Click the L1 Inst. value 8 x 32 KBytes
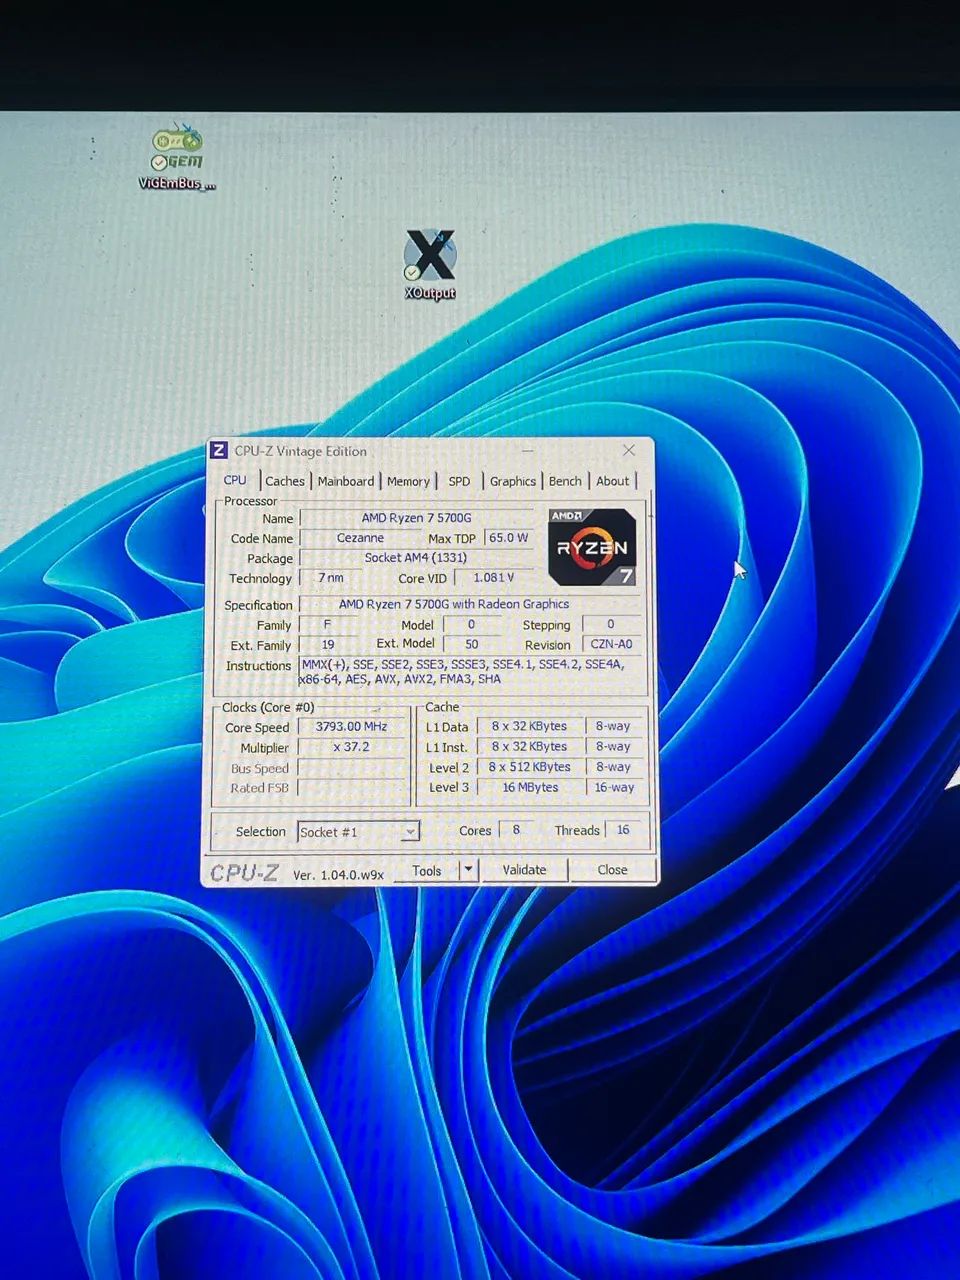 [x=529, y=747]
